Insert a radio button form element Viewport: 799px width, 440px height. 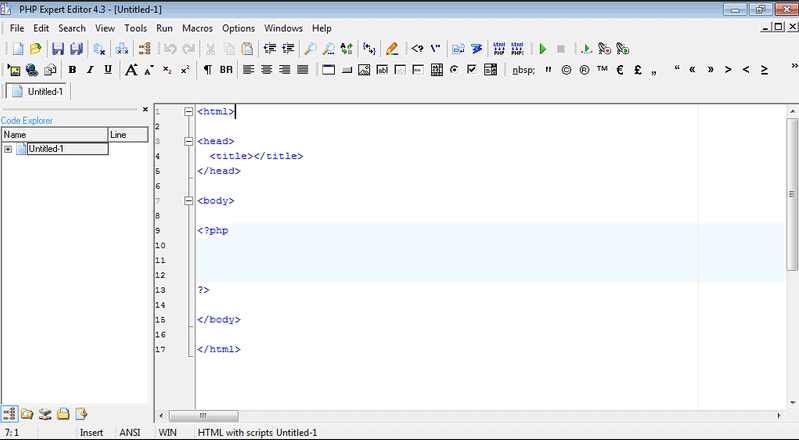(454, 70)
